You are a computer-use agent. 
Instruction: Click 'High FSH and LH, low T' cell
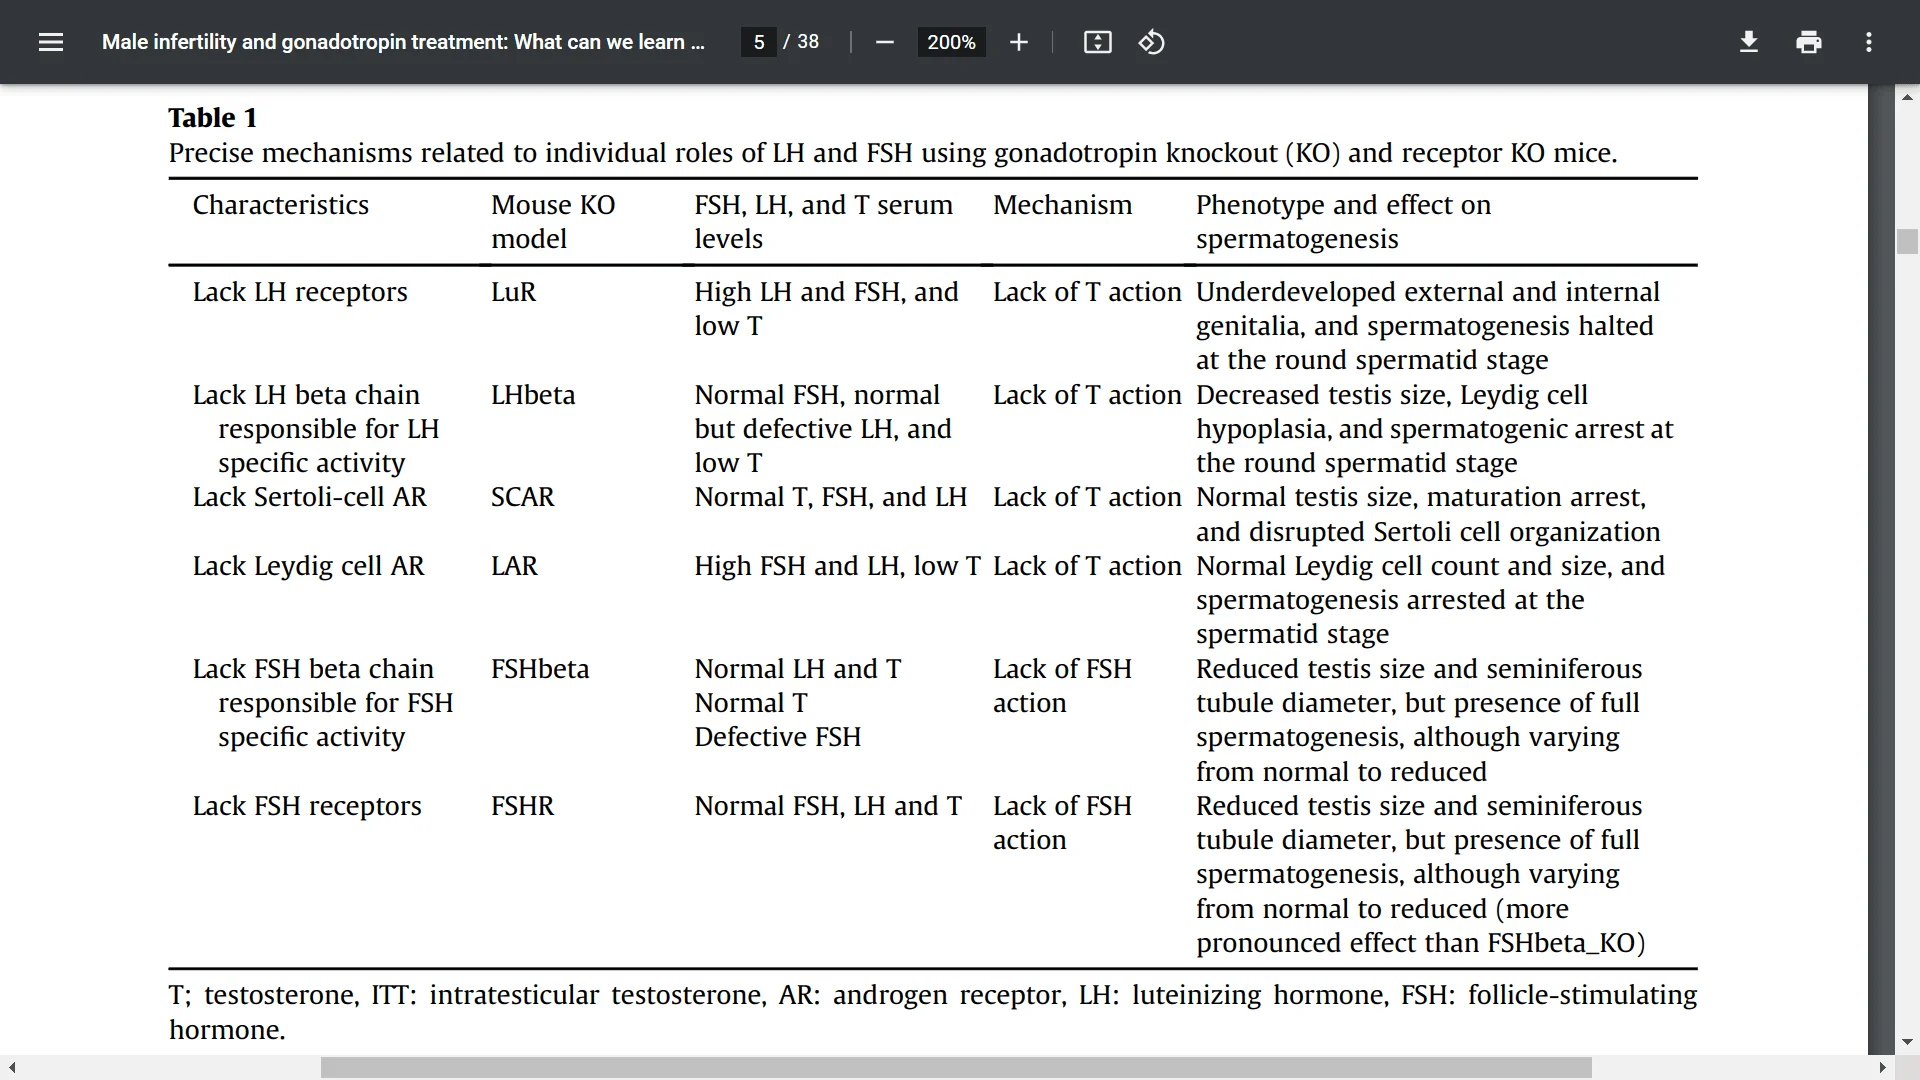click(x=837, y=566)
